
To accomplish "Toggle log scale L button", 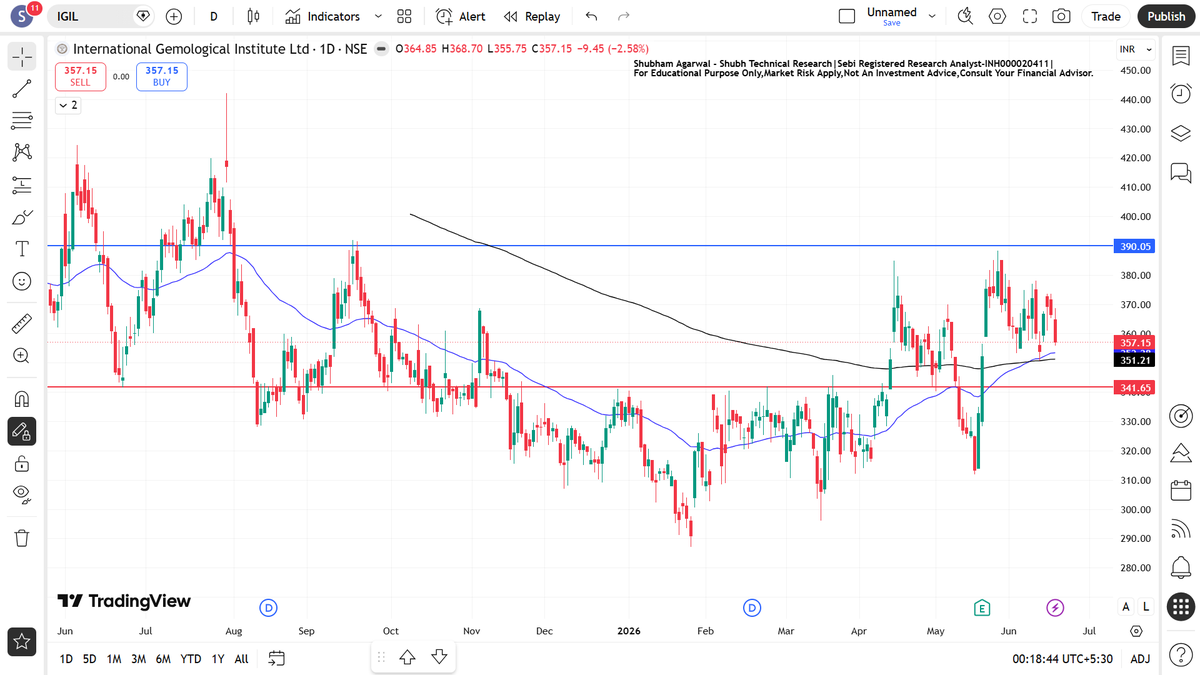I will pyautogui.click(x=1145, y=606).
